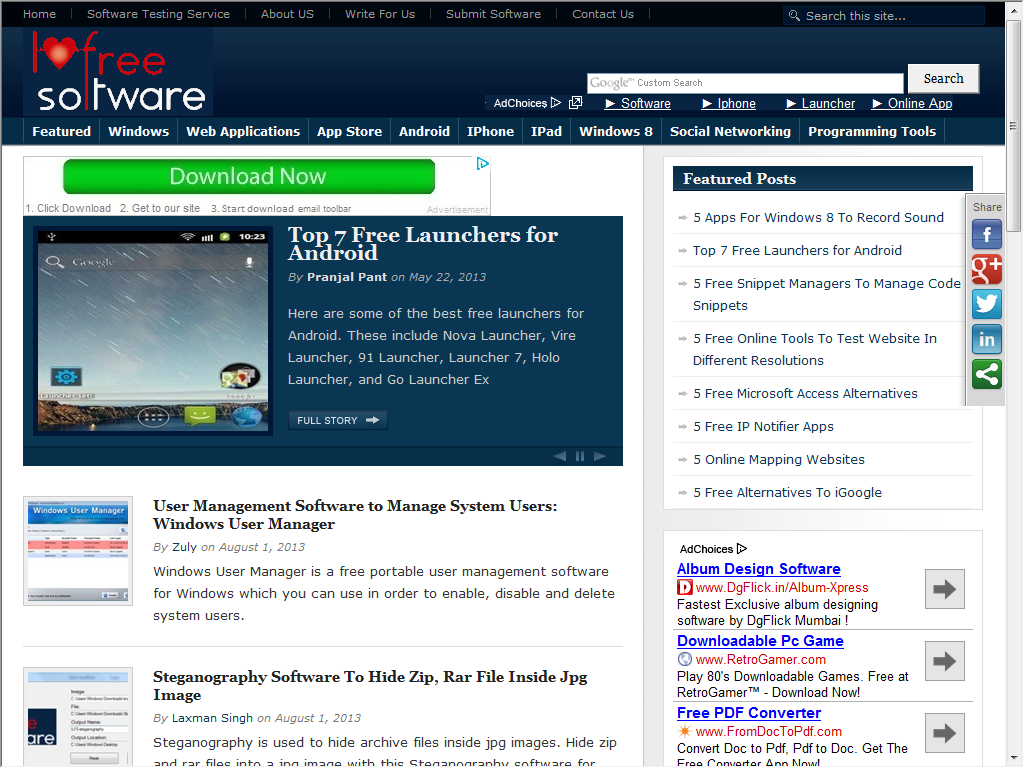The image size is (1024, 768).
Task: Click the LinkedIn share icon
Action: [986, 339]
